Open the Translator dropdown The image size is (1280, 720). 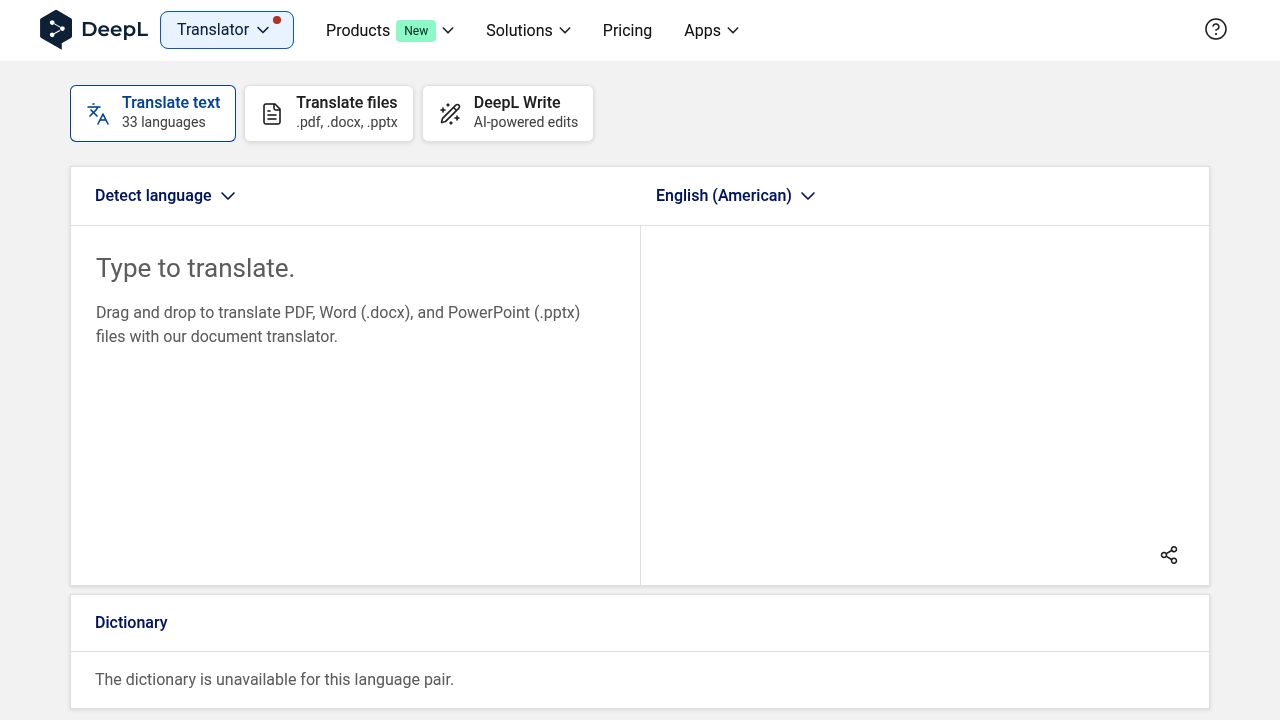[x=227, y=30]
